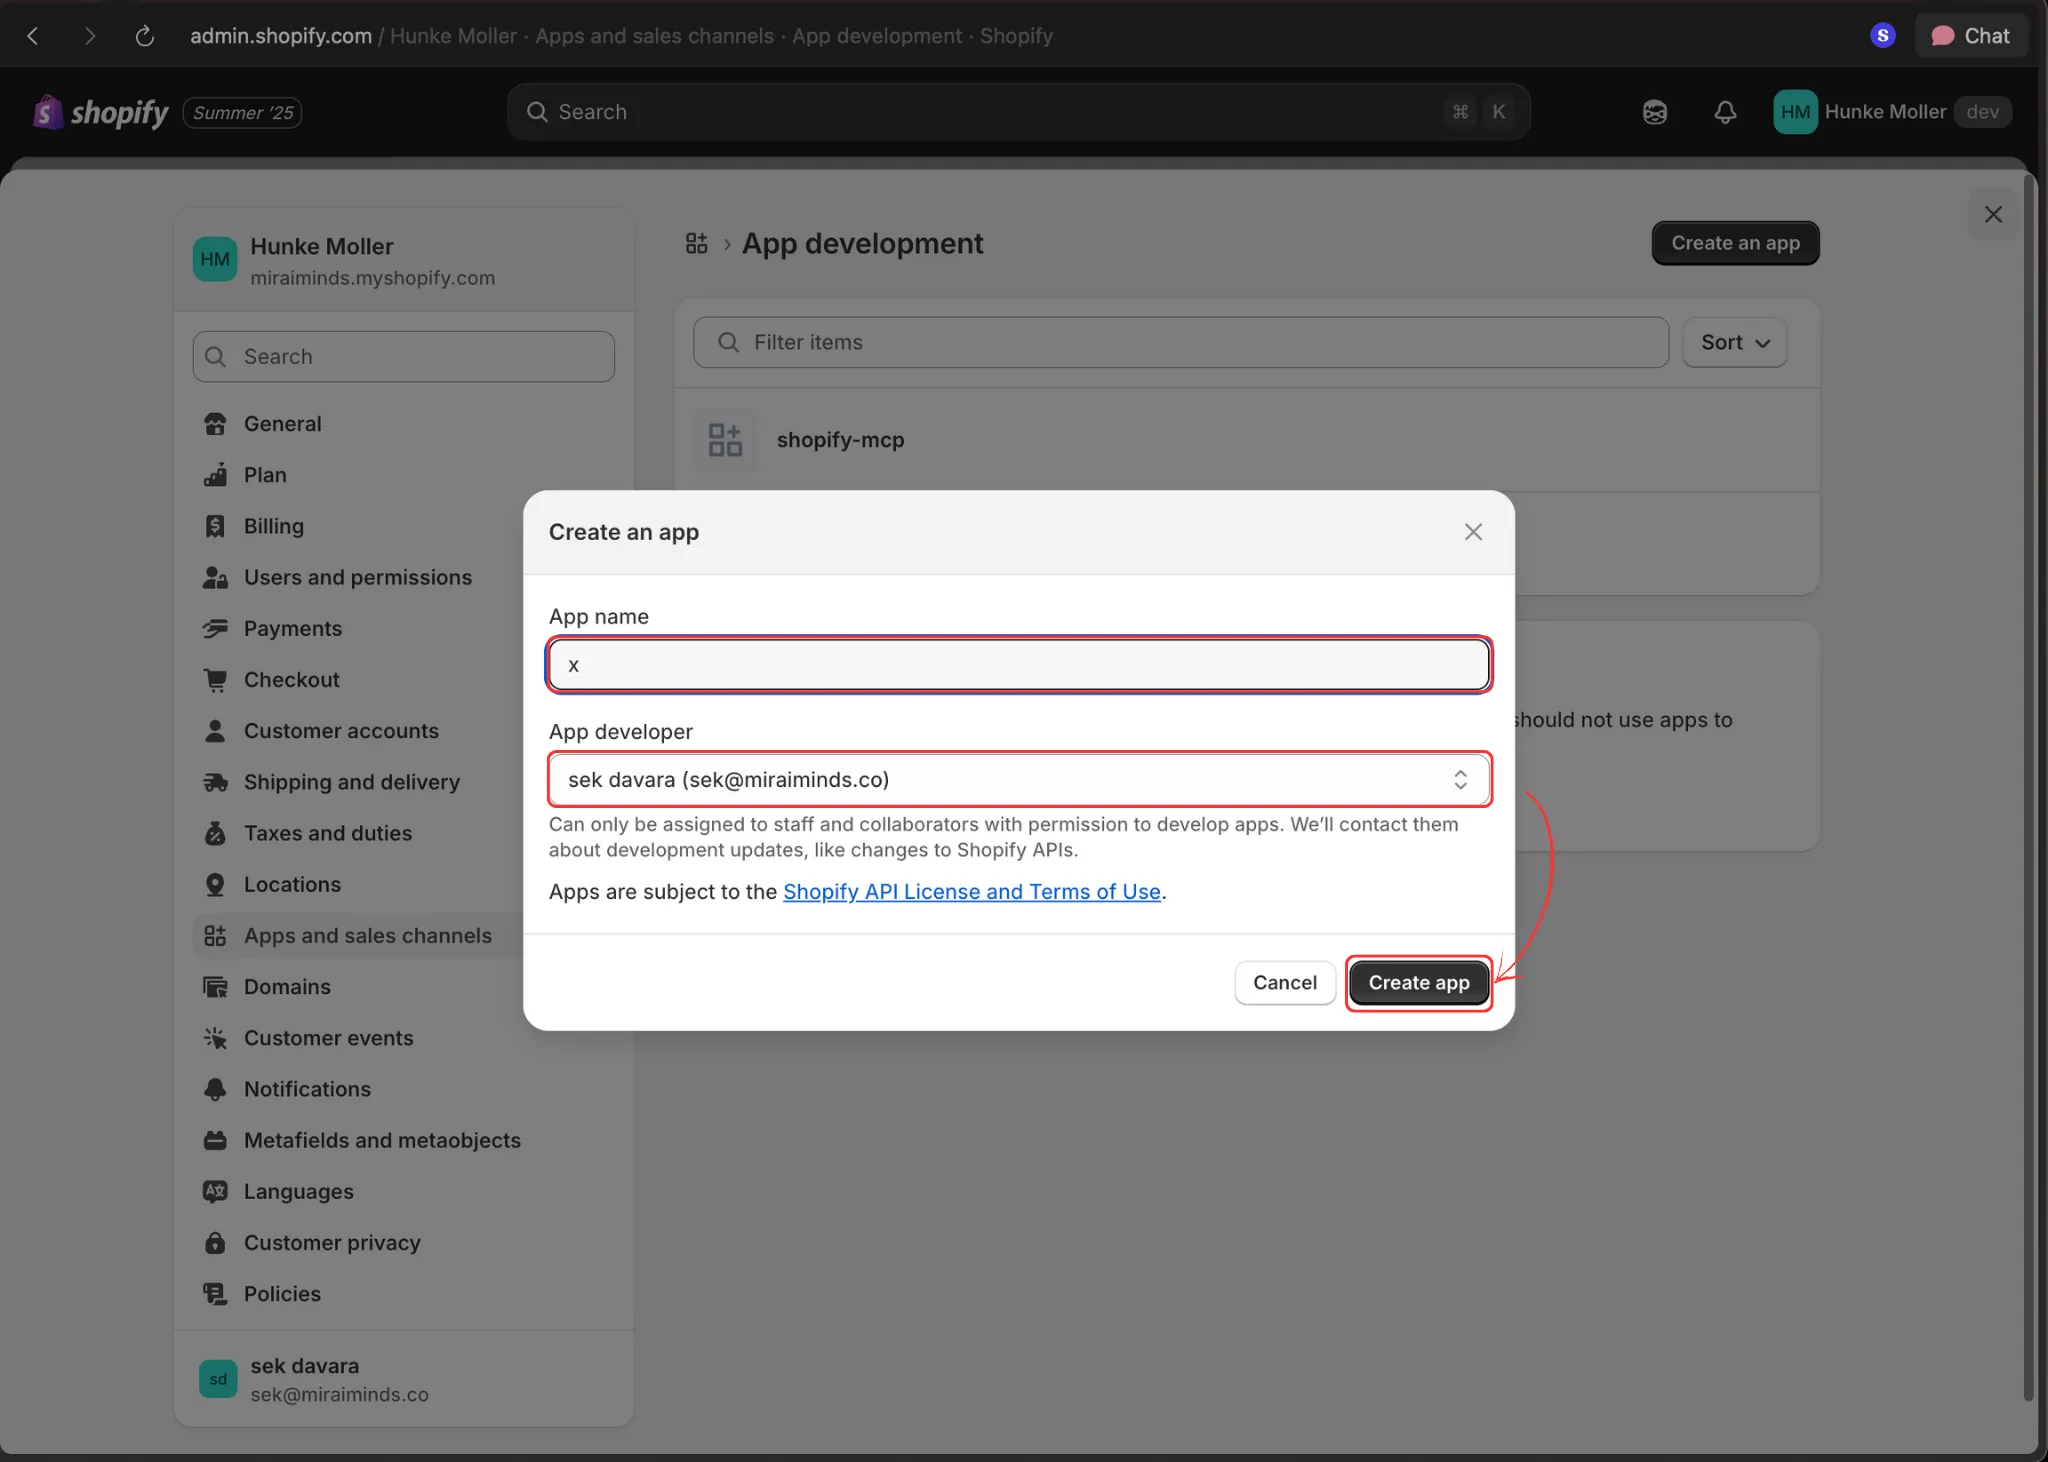Screen dimensions: 2048x1462
Task: Open the App developer dropdown
Action: [1019, 780]
